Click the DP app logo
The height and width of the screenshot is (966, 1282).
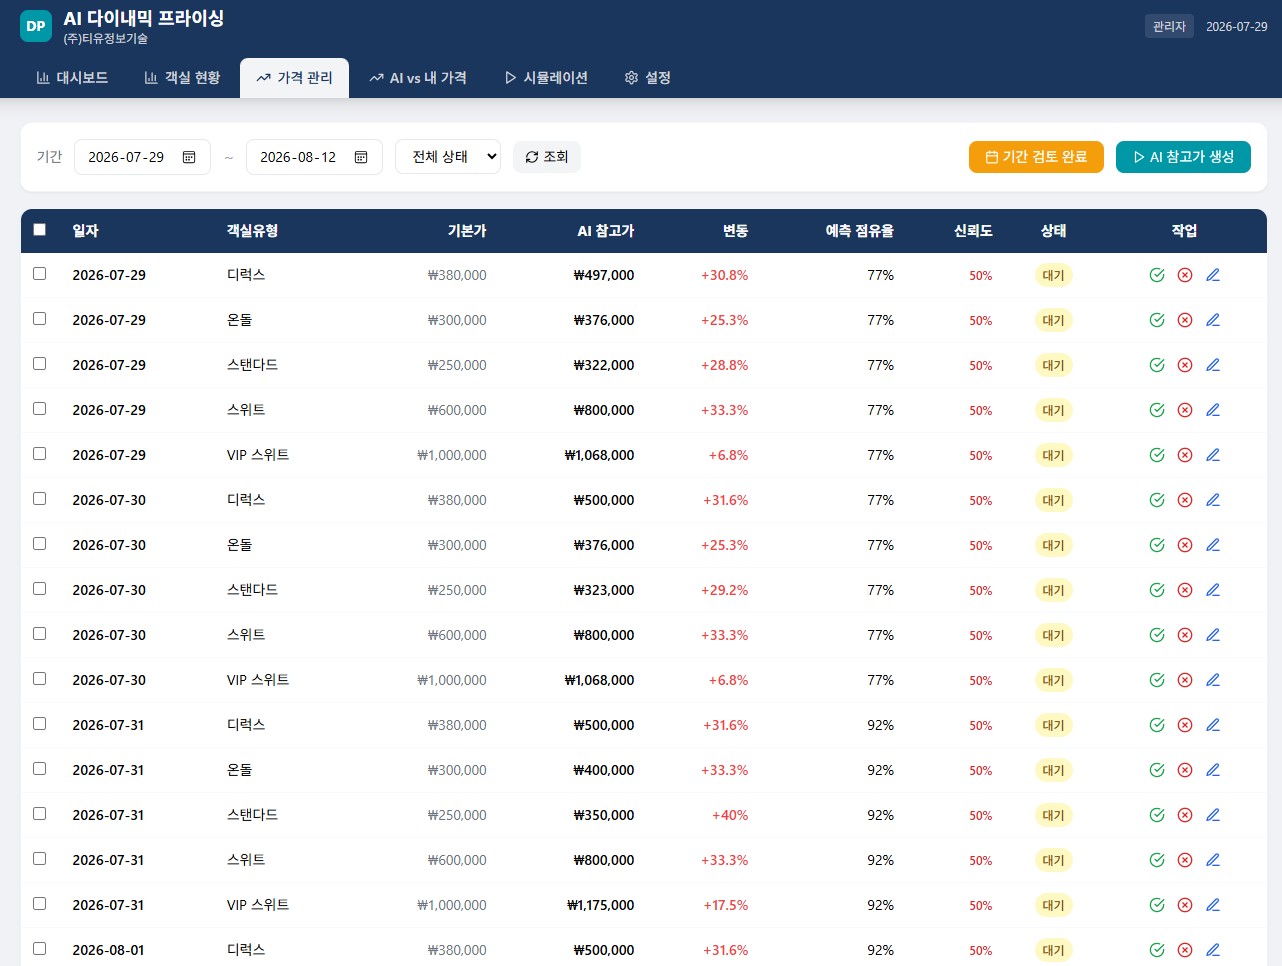(x=36, y=26)
